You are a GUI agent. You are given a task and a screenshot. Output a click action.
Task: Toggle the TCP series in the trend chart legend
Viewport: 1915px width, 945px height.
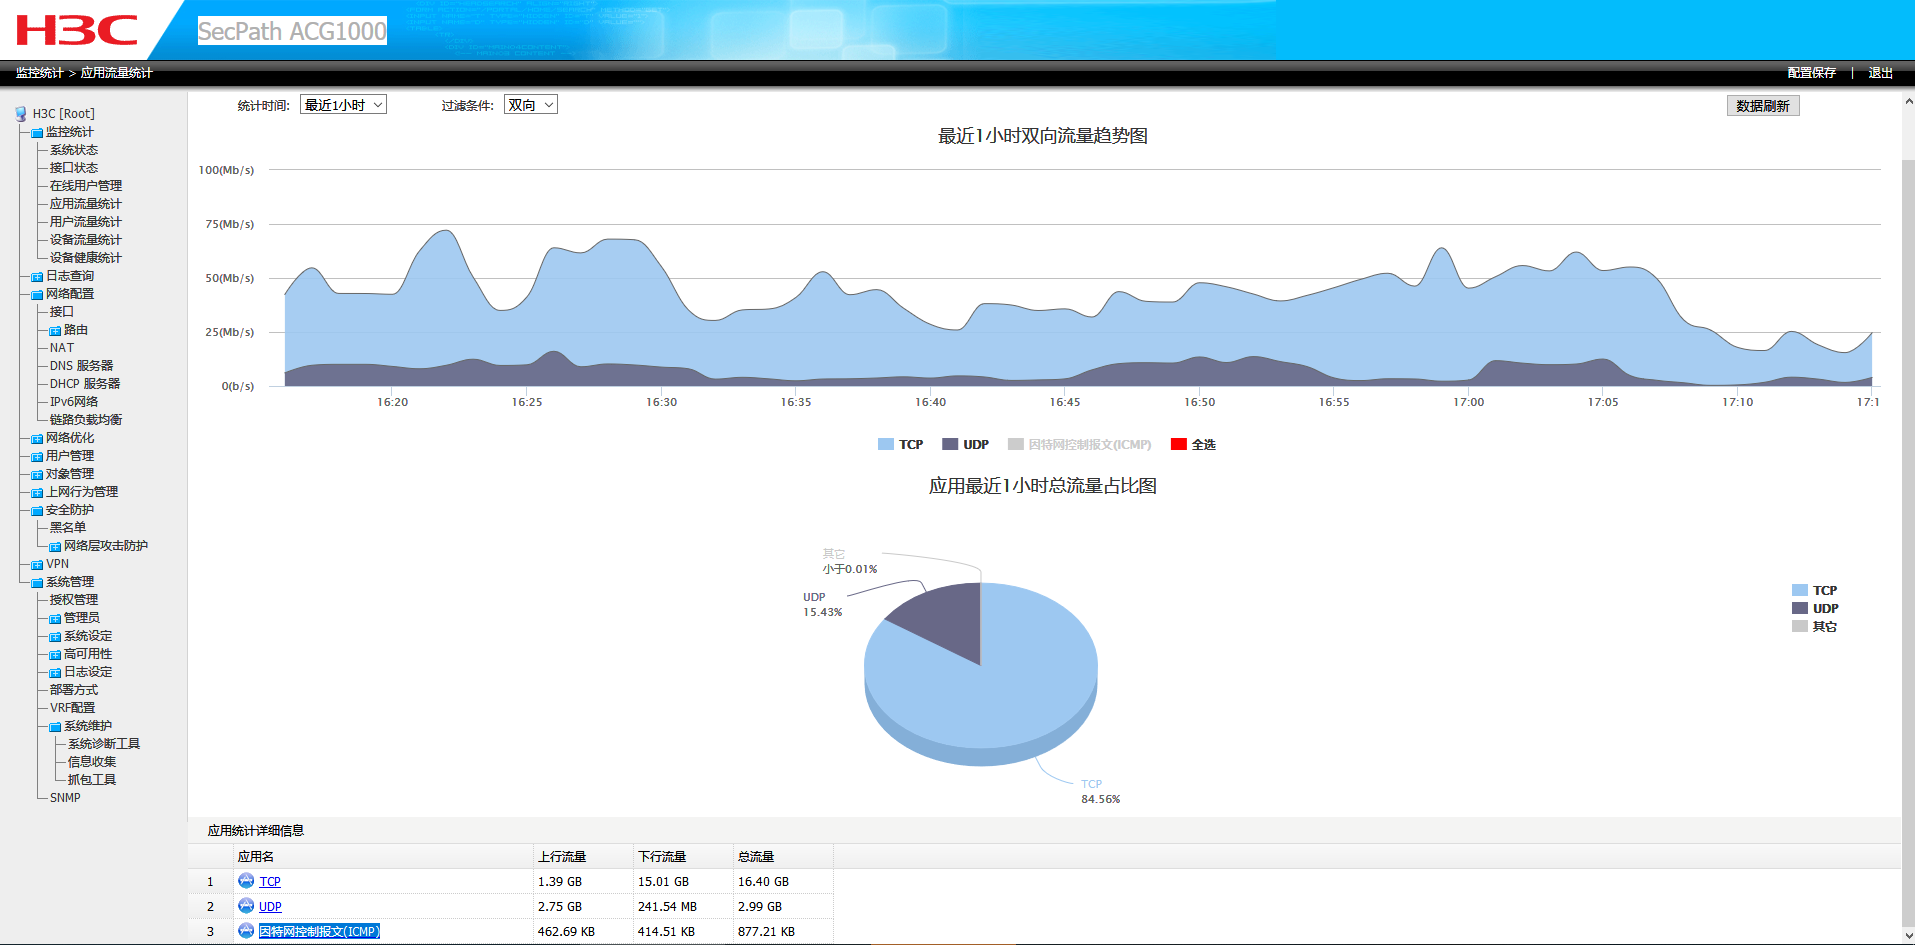pyautogui.click(x=900, y=444)
